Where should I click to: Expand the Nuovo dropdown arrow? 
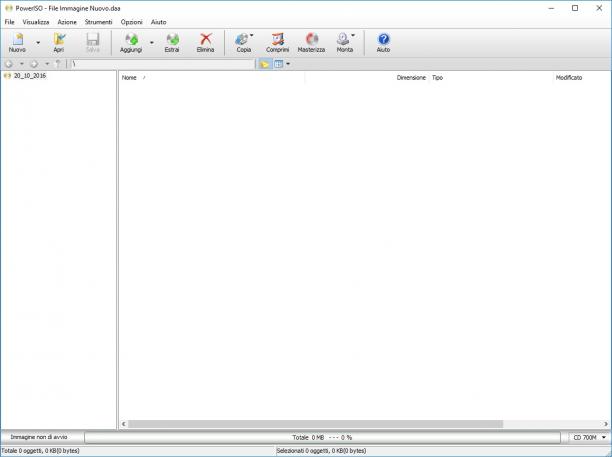38,43
